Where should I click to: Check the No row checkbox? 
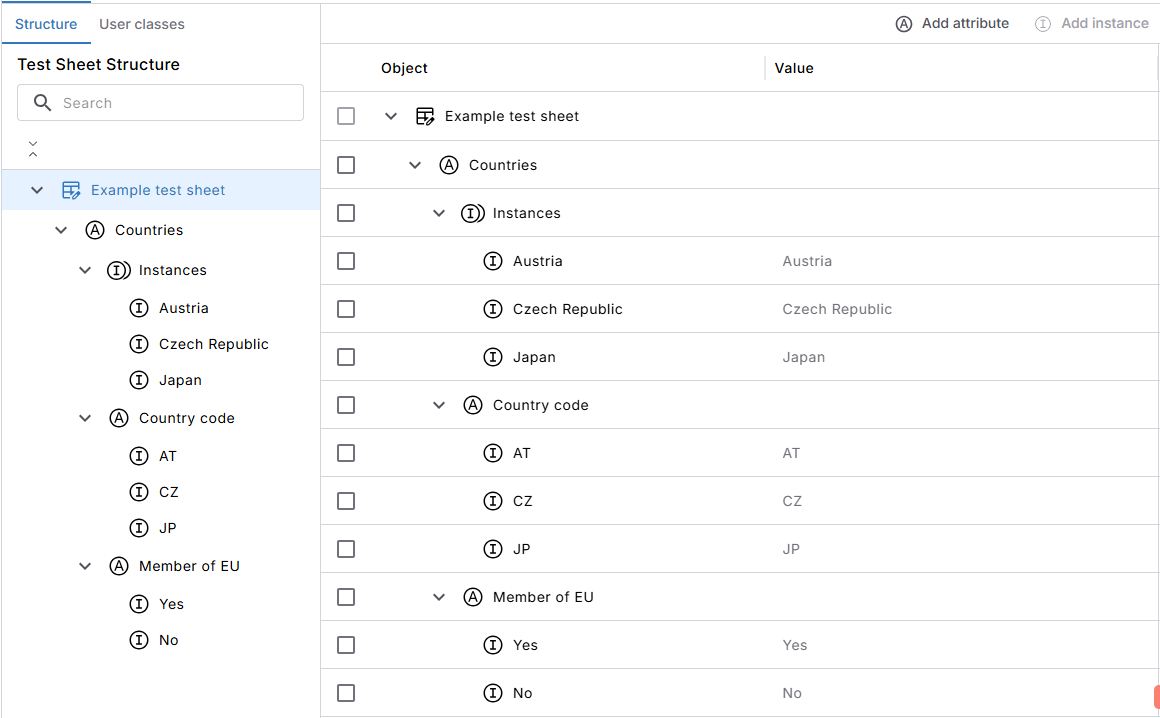click(x=345, y=693)
